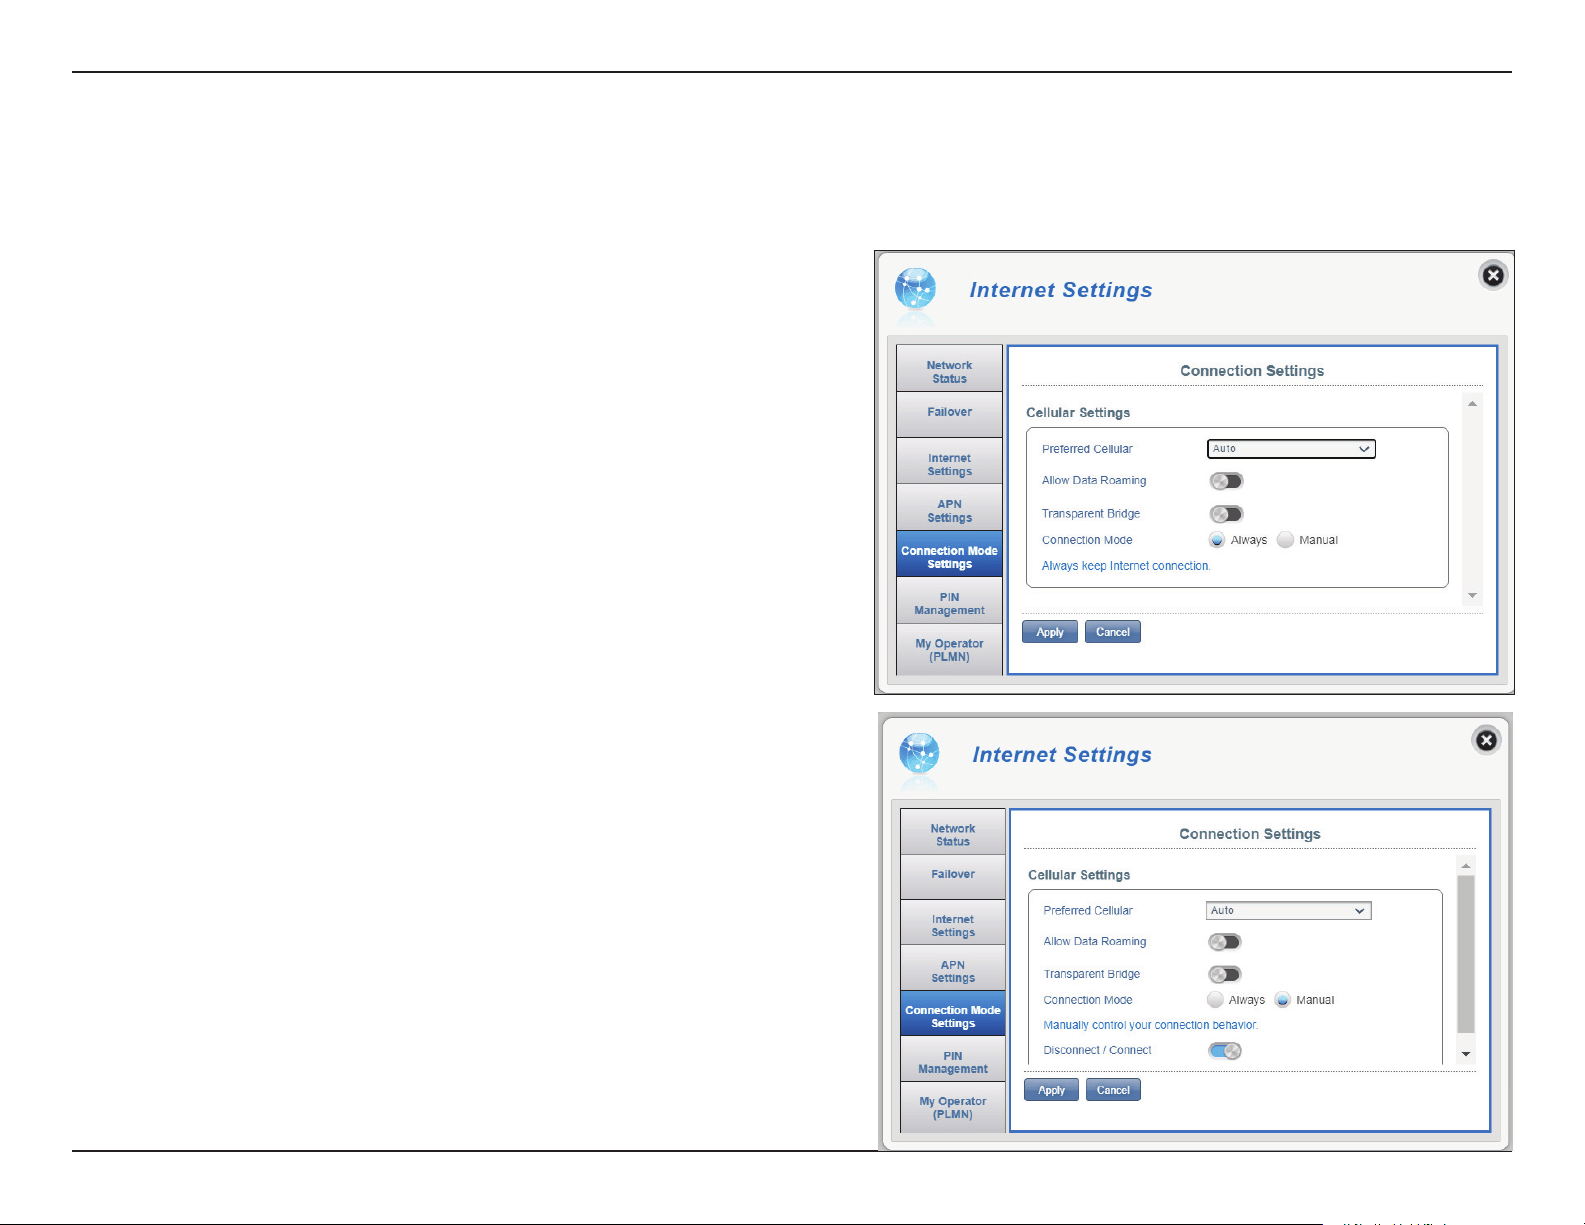
Task: Close the lower Internet Settings dialog
Action: 1487,740
